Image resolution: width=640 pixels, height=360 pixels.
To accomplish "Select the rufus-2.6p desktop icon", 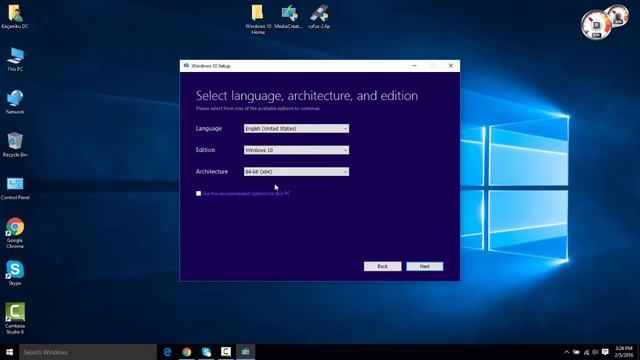I will click(x=319, y=16).
